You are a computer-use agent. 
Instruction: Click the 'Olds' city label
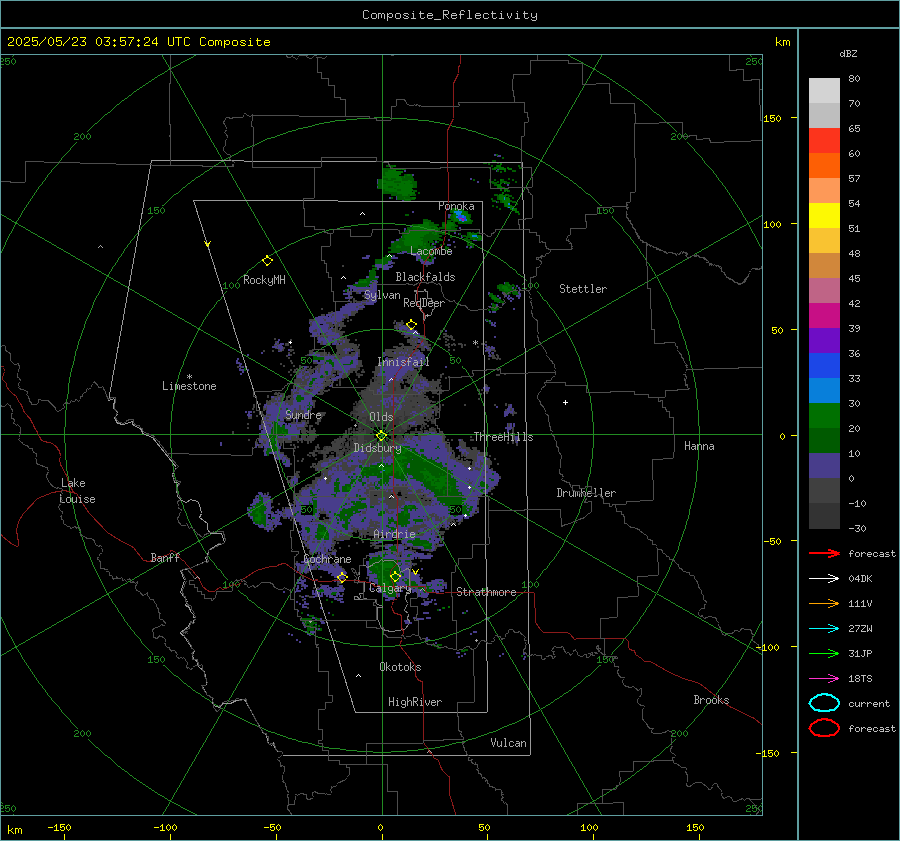coord(381,417)
